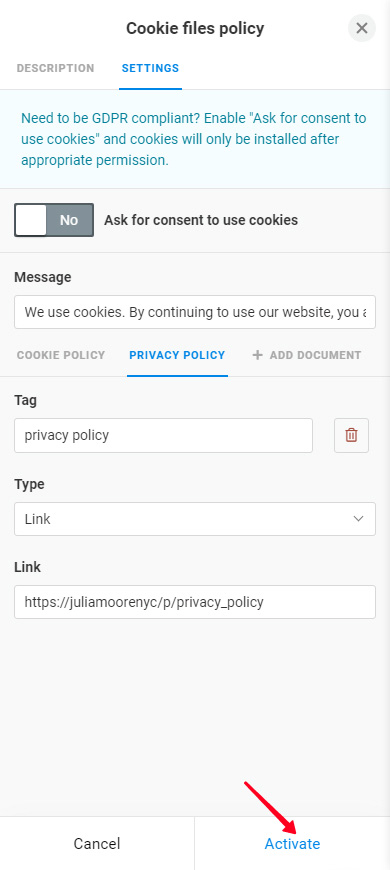Click the Ask for consent label text
Screen dimensions: 390x870
tap(201, 220)
